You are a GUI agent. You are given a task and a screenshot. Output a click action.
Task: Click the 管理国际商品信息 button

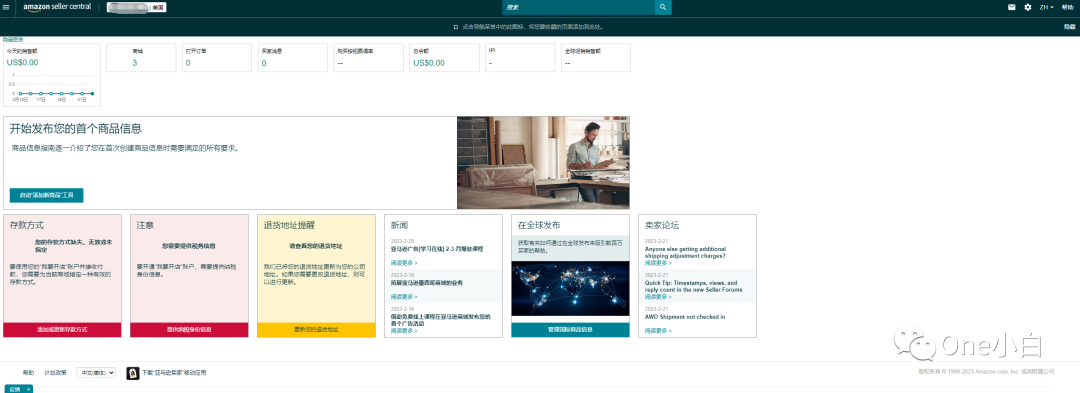(570, 330)
